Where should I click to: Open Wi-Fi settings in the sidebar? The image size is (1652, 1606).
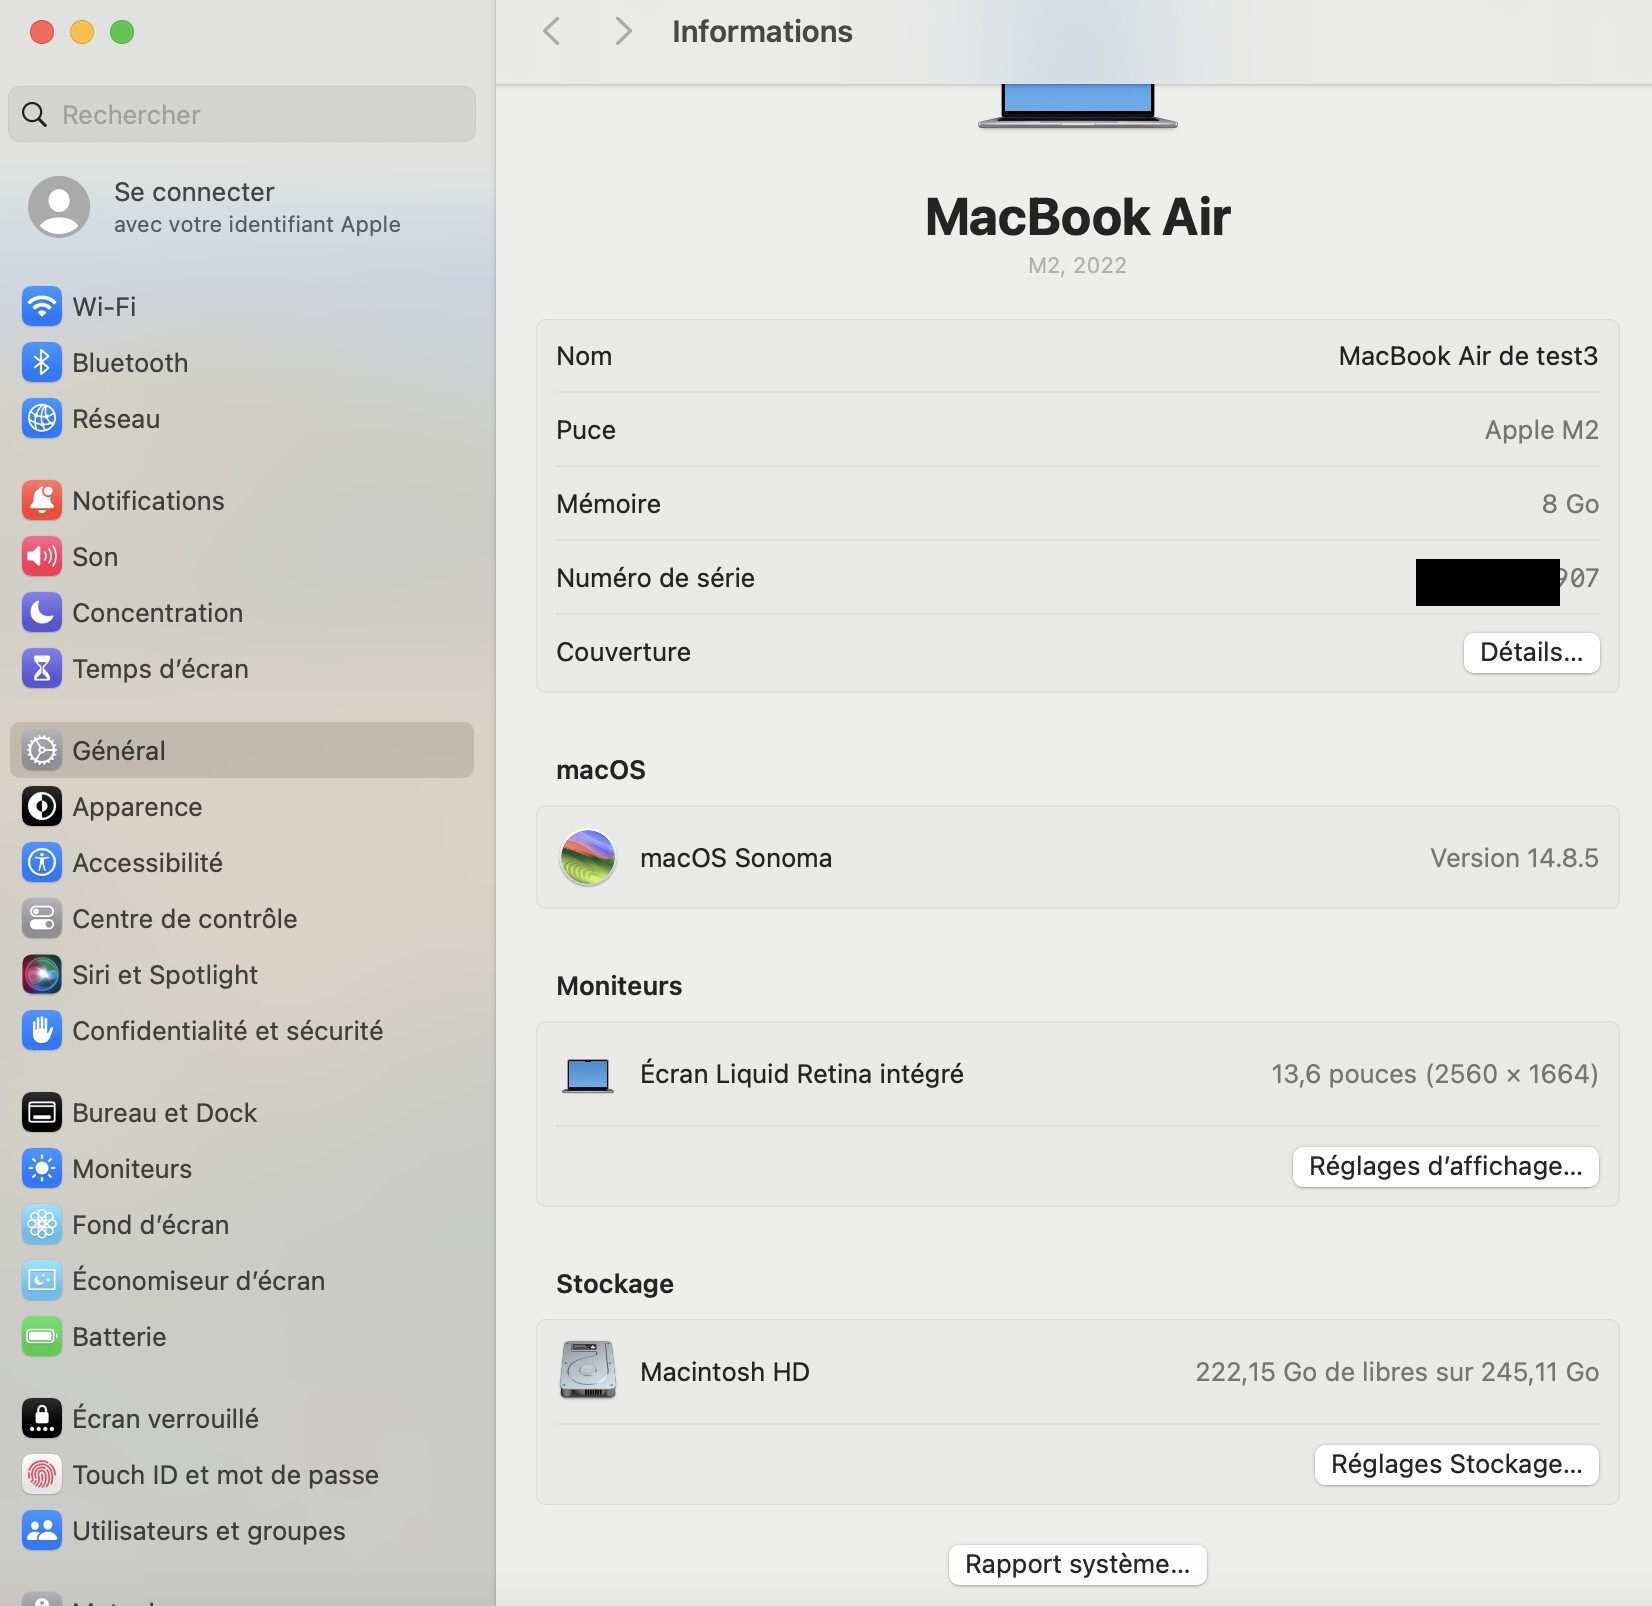pos(104,307)
